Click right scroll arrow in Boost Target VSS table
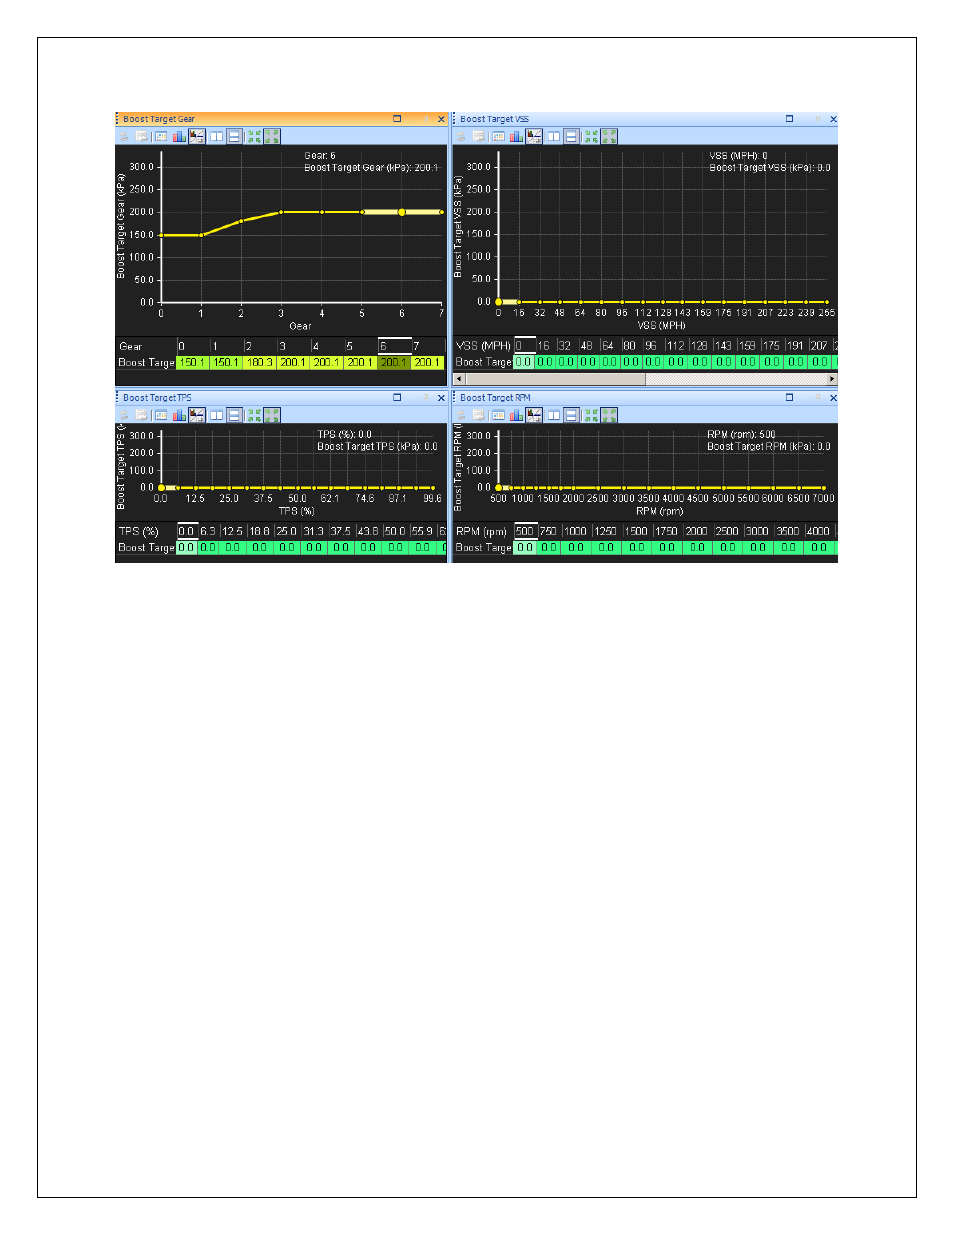This screenshot has width=954, height=1235. 832,379
